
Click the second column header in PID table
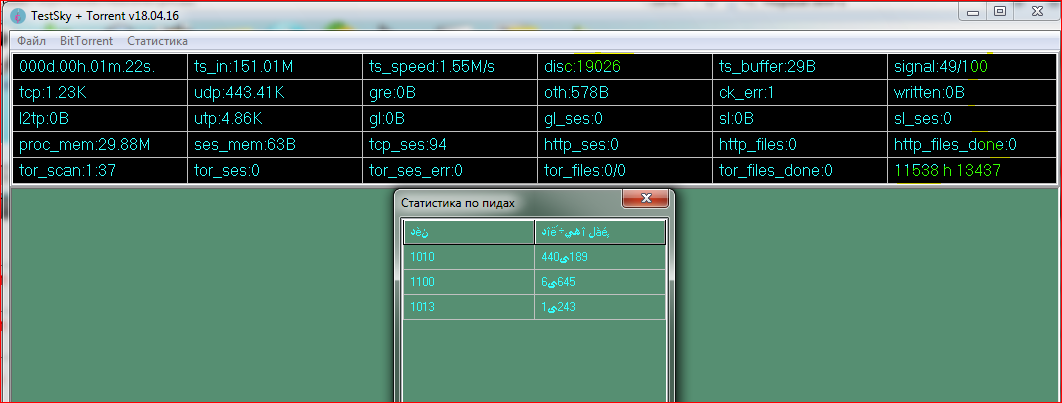pyautogui.click(x=600, y=233)
